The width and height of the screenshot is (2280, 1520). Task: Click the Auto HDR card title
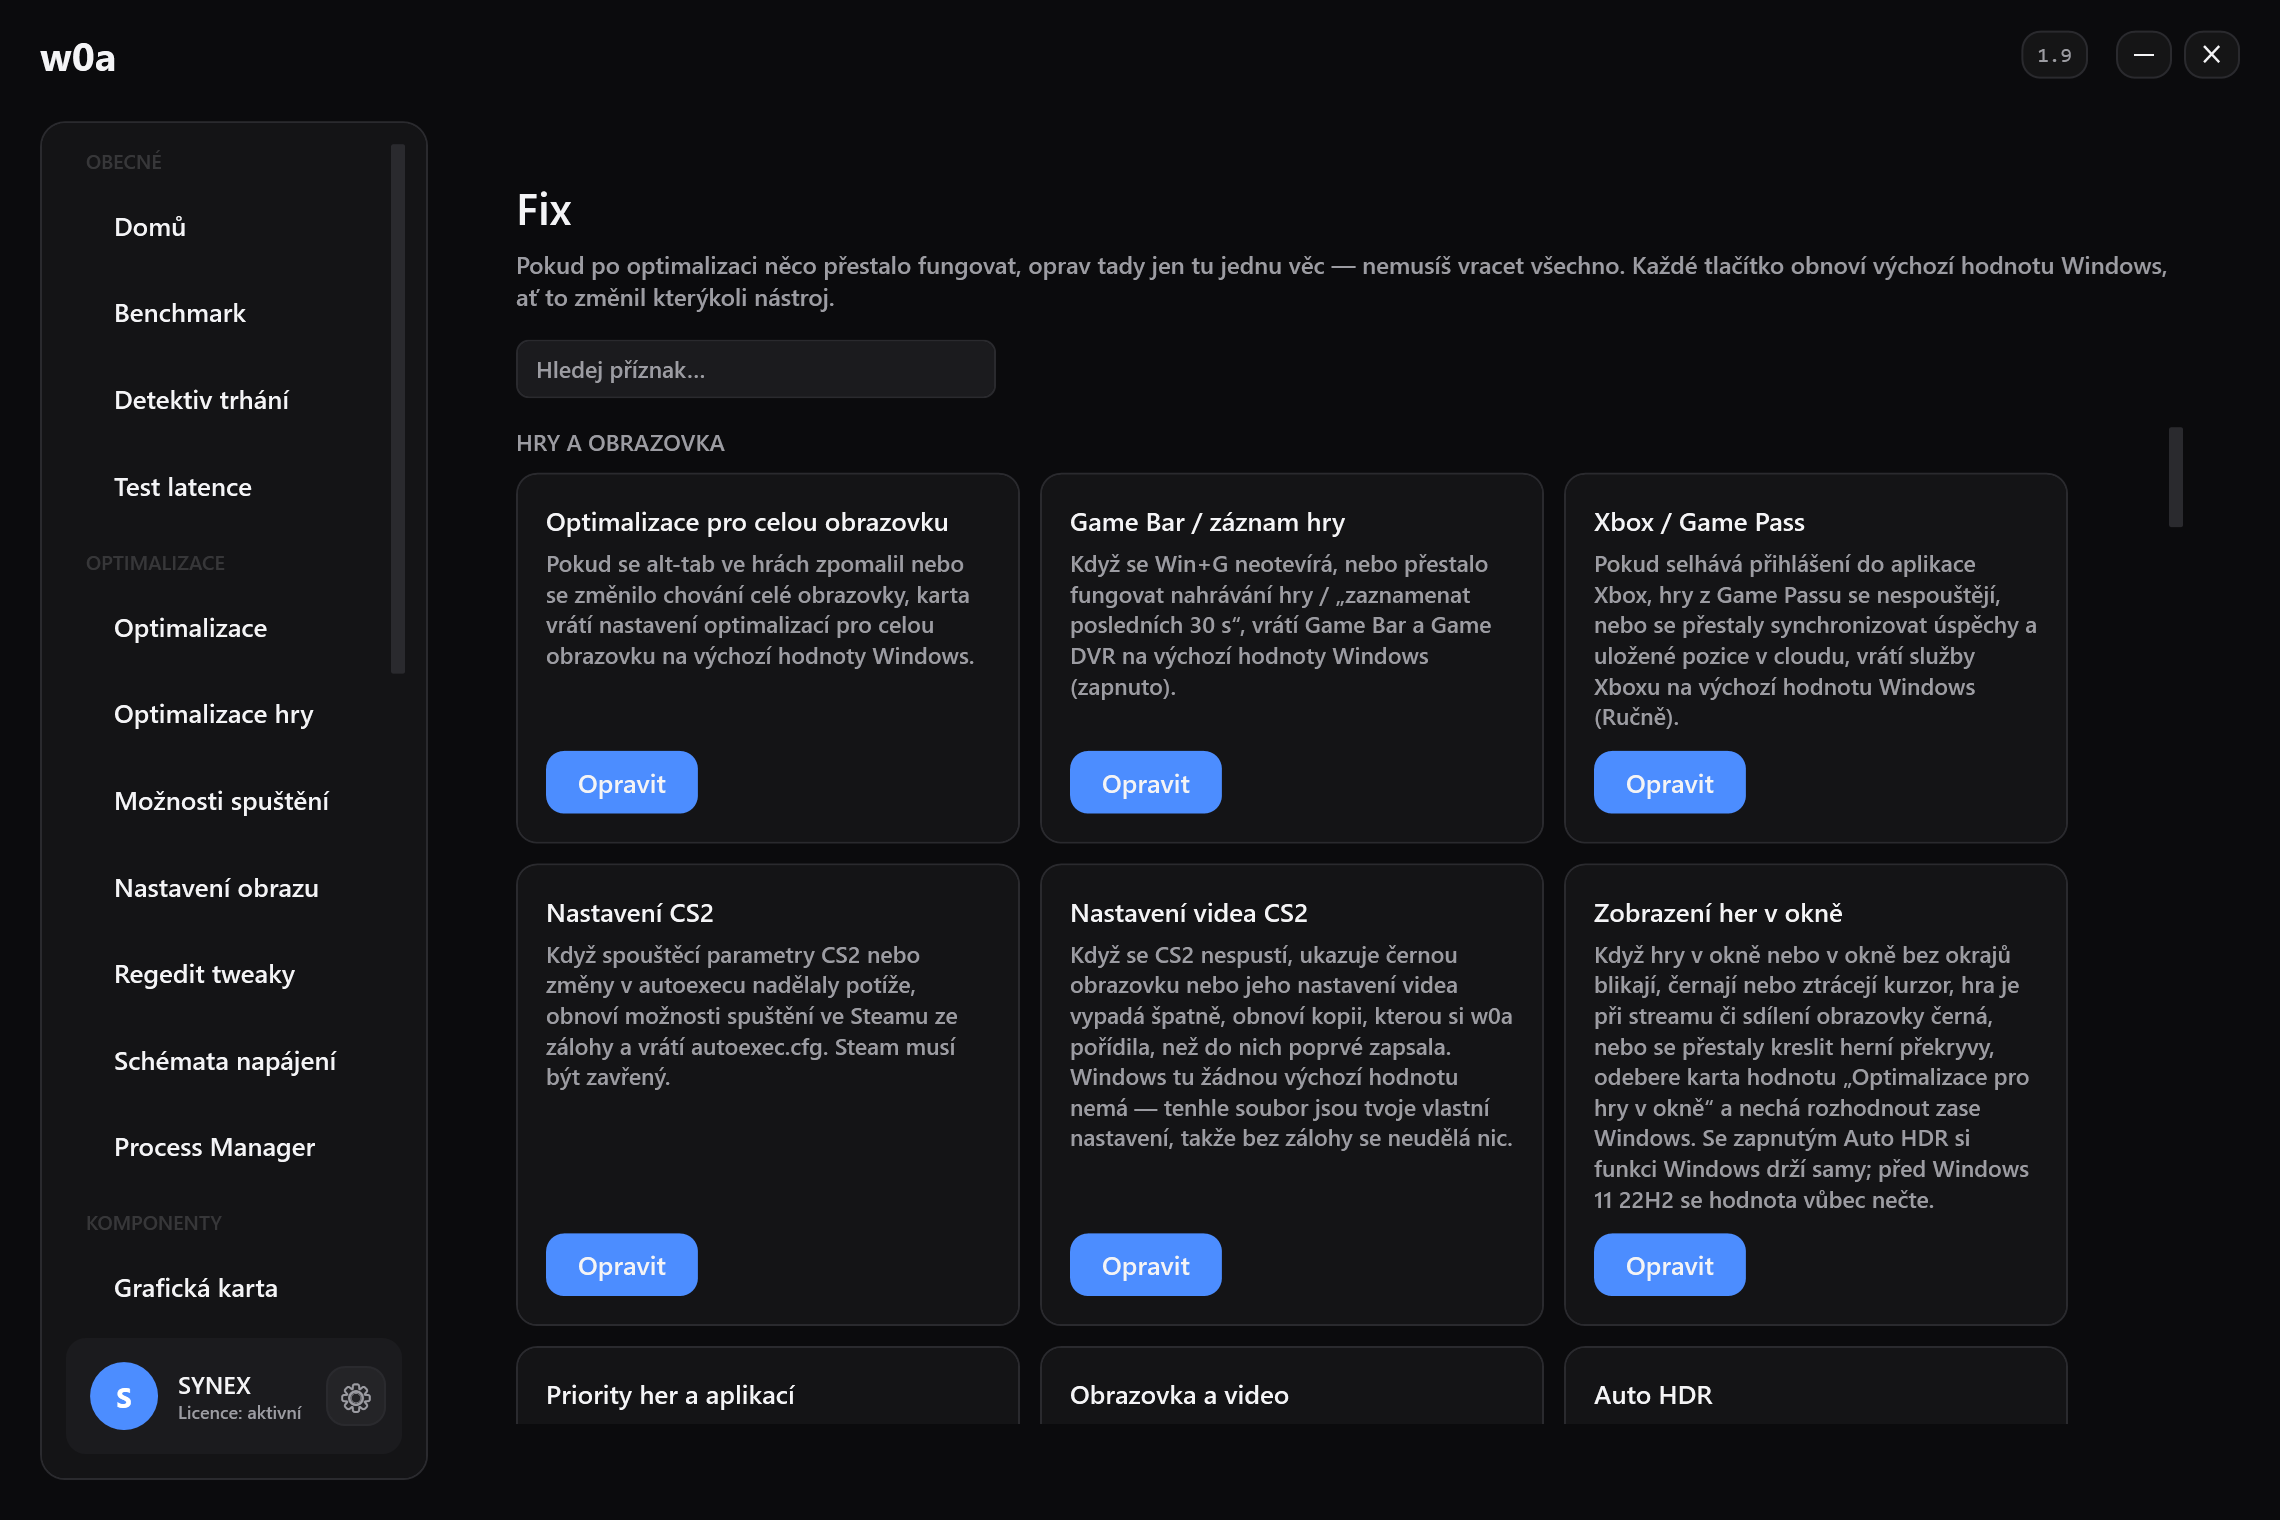click(x=1653, y=1395)
